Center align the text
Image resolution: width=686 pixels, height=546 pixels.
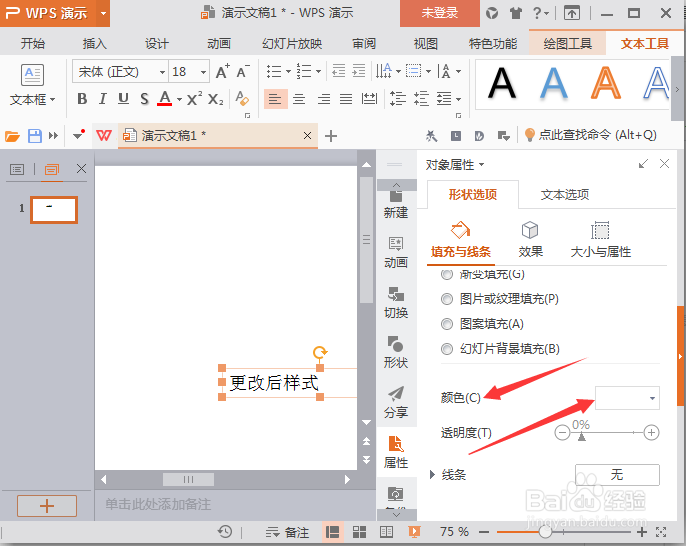pyautogui.click(x=299, y=99)
